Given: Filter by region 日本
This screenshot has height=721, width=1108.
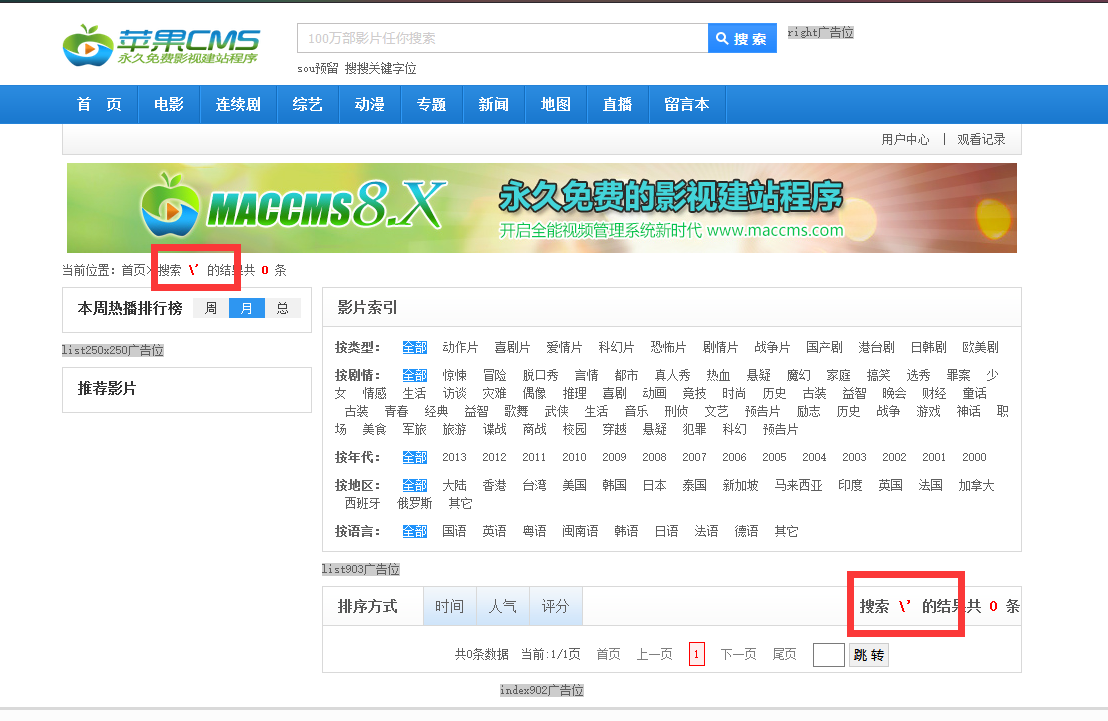Looking at the screenshot, I should 654,486.
